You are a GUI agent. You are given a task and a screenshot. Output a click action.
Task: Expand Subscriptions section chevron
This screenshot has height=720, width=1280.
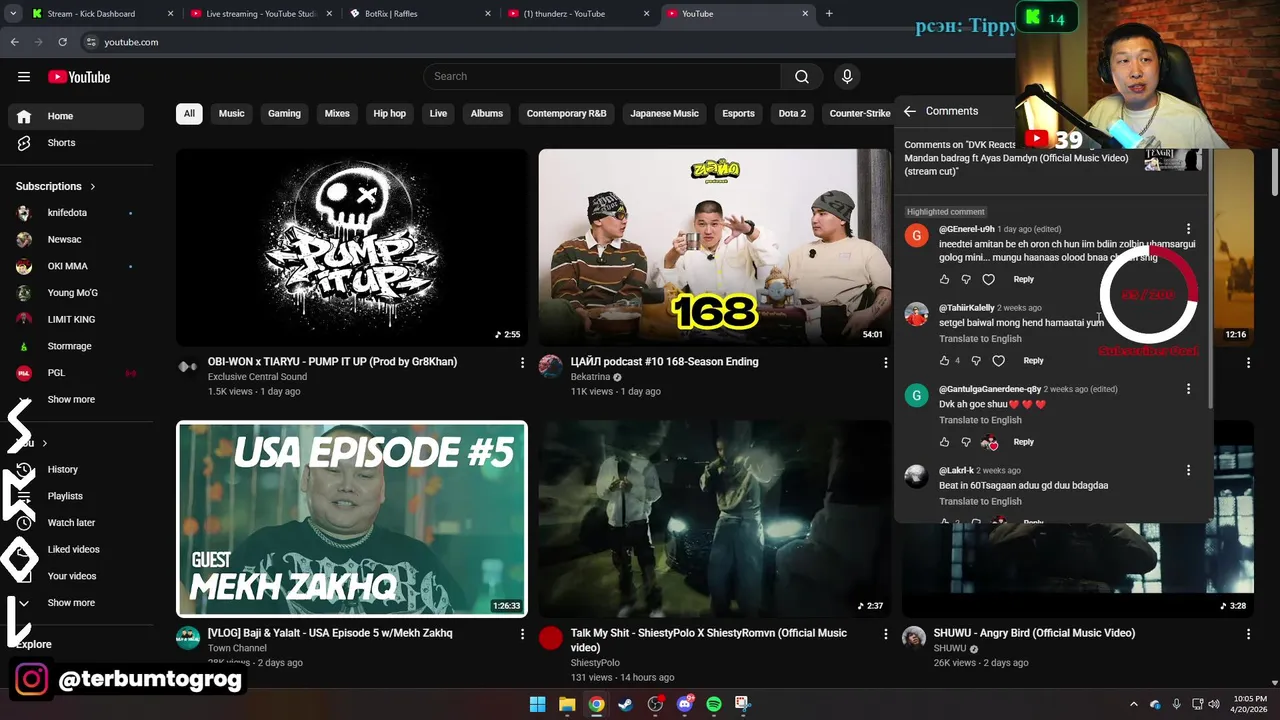(x=93, y=186)
